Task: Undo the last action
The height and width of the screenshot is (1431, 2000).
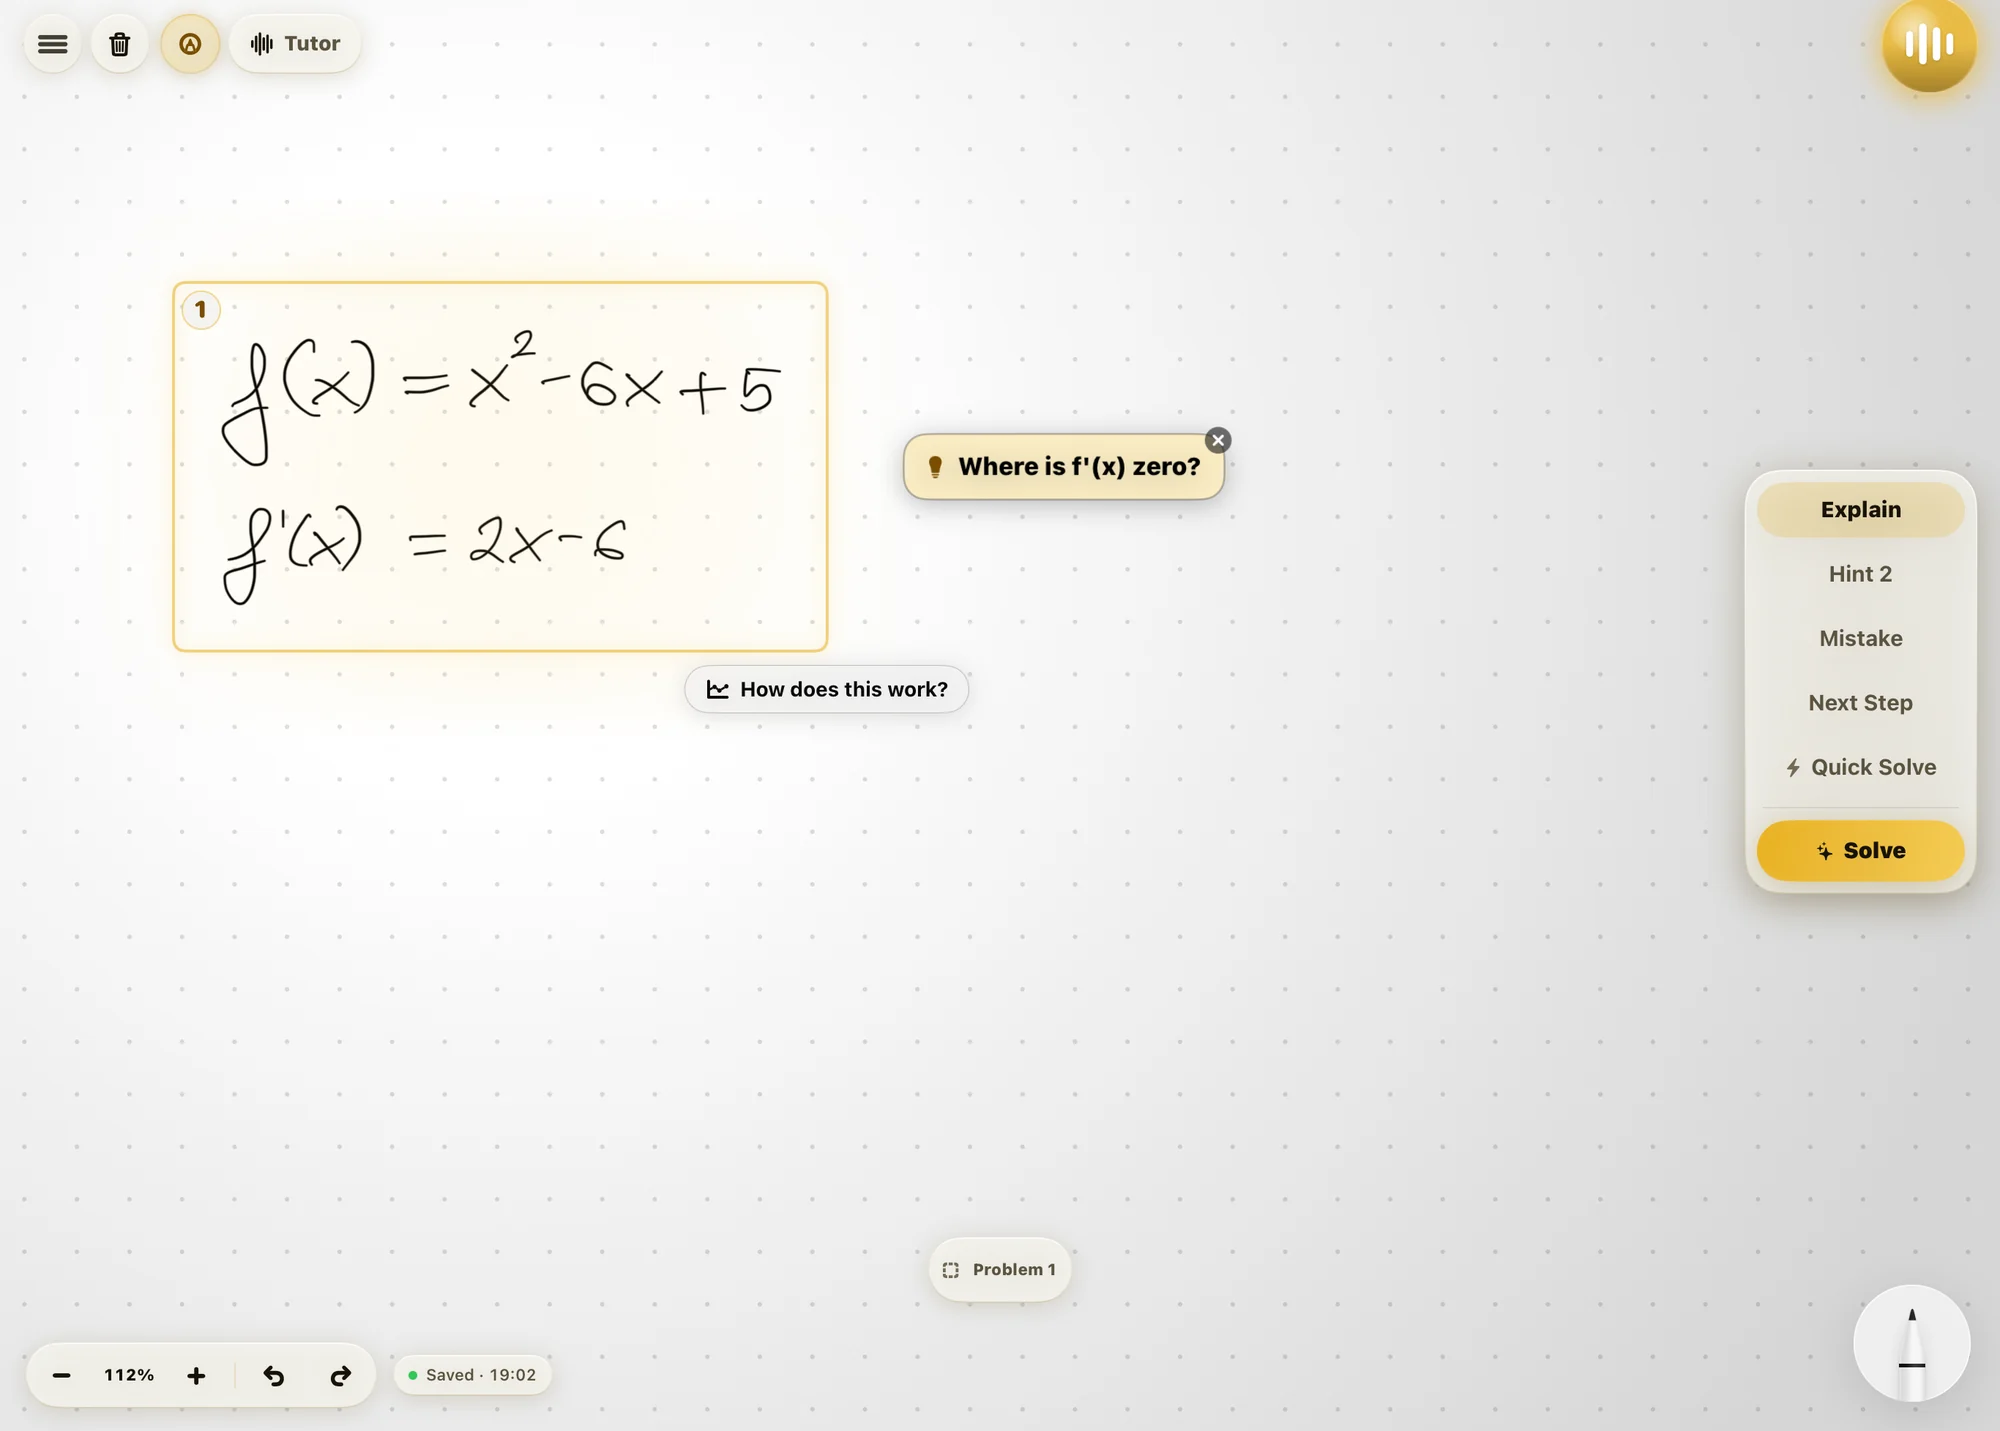Action: [273, 1376]
